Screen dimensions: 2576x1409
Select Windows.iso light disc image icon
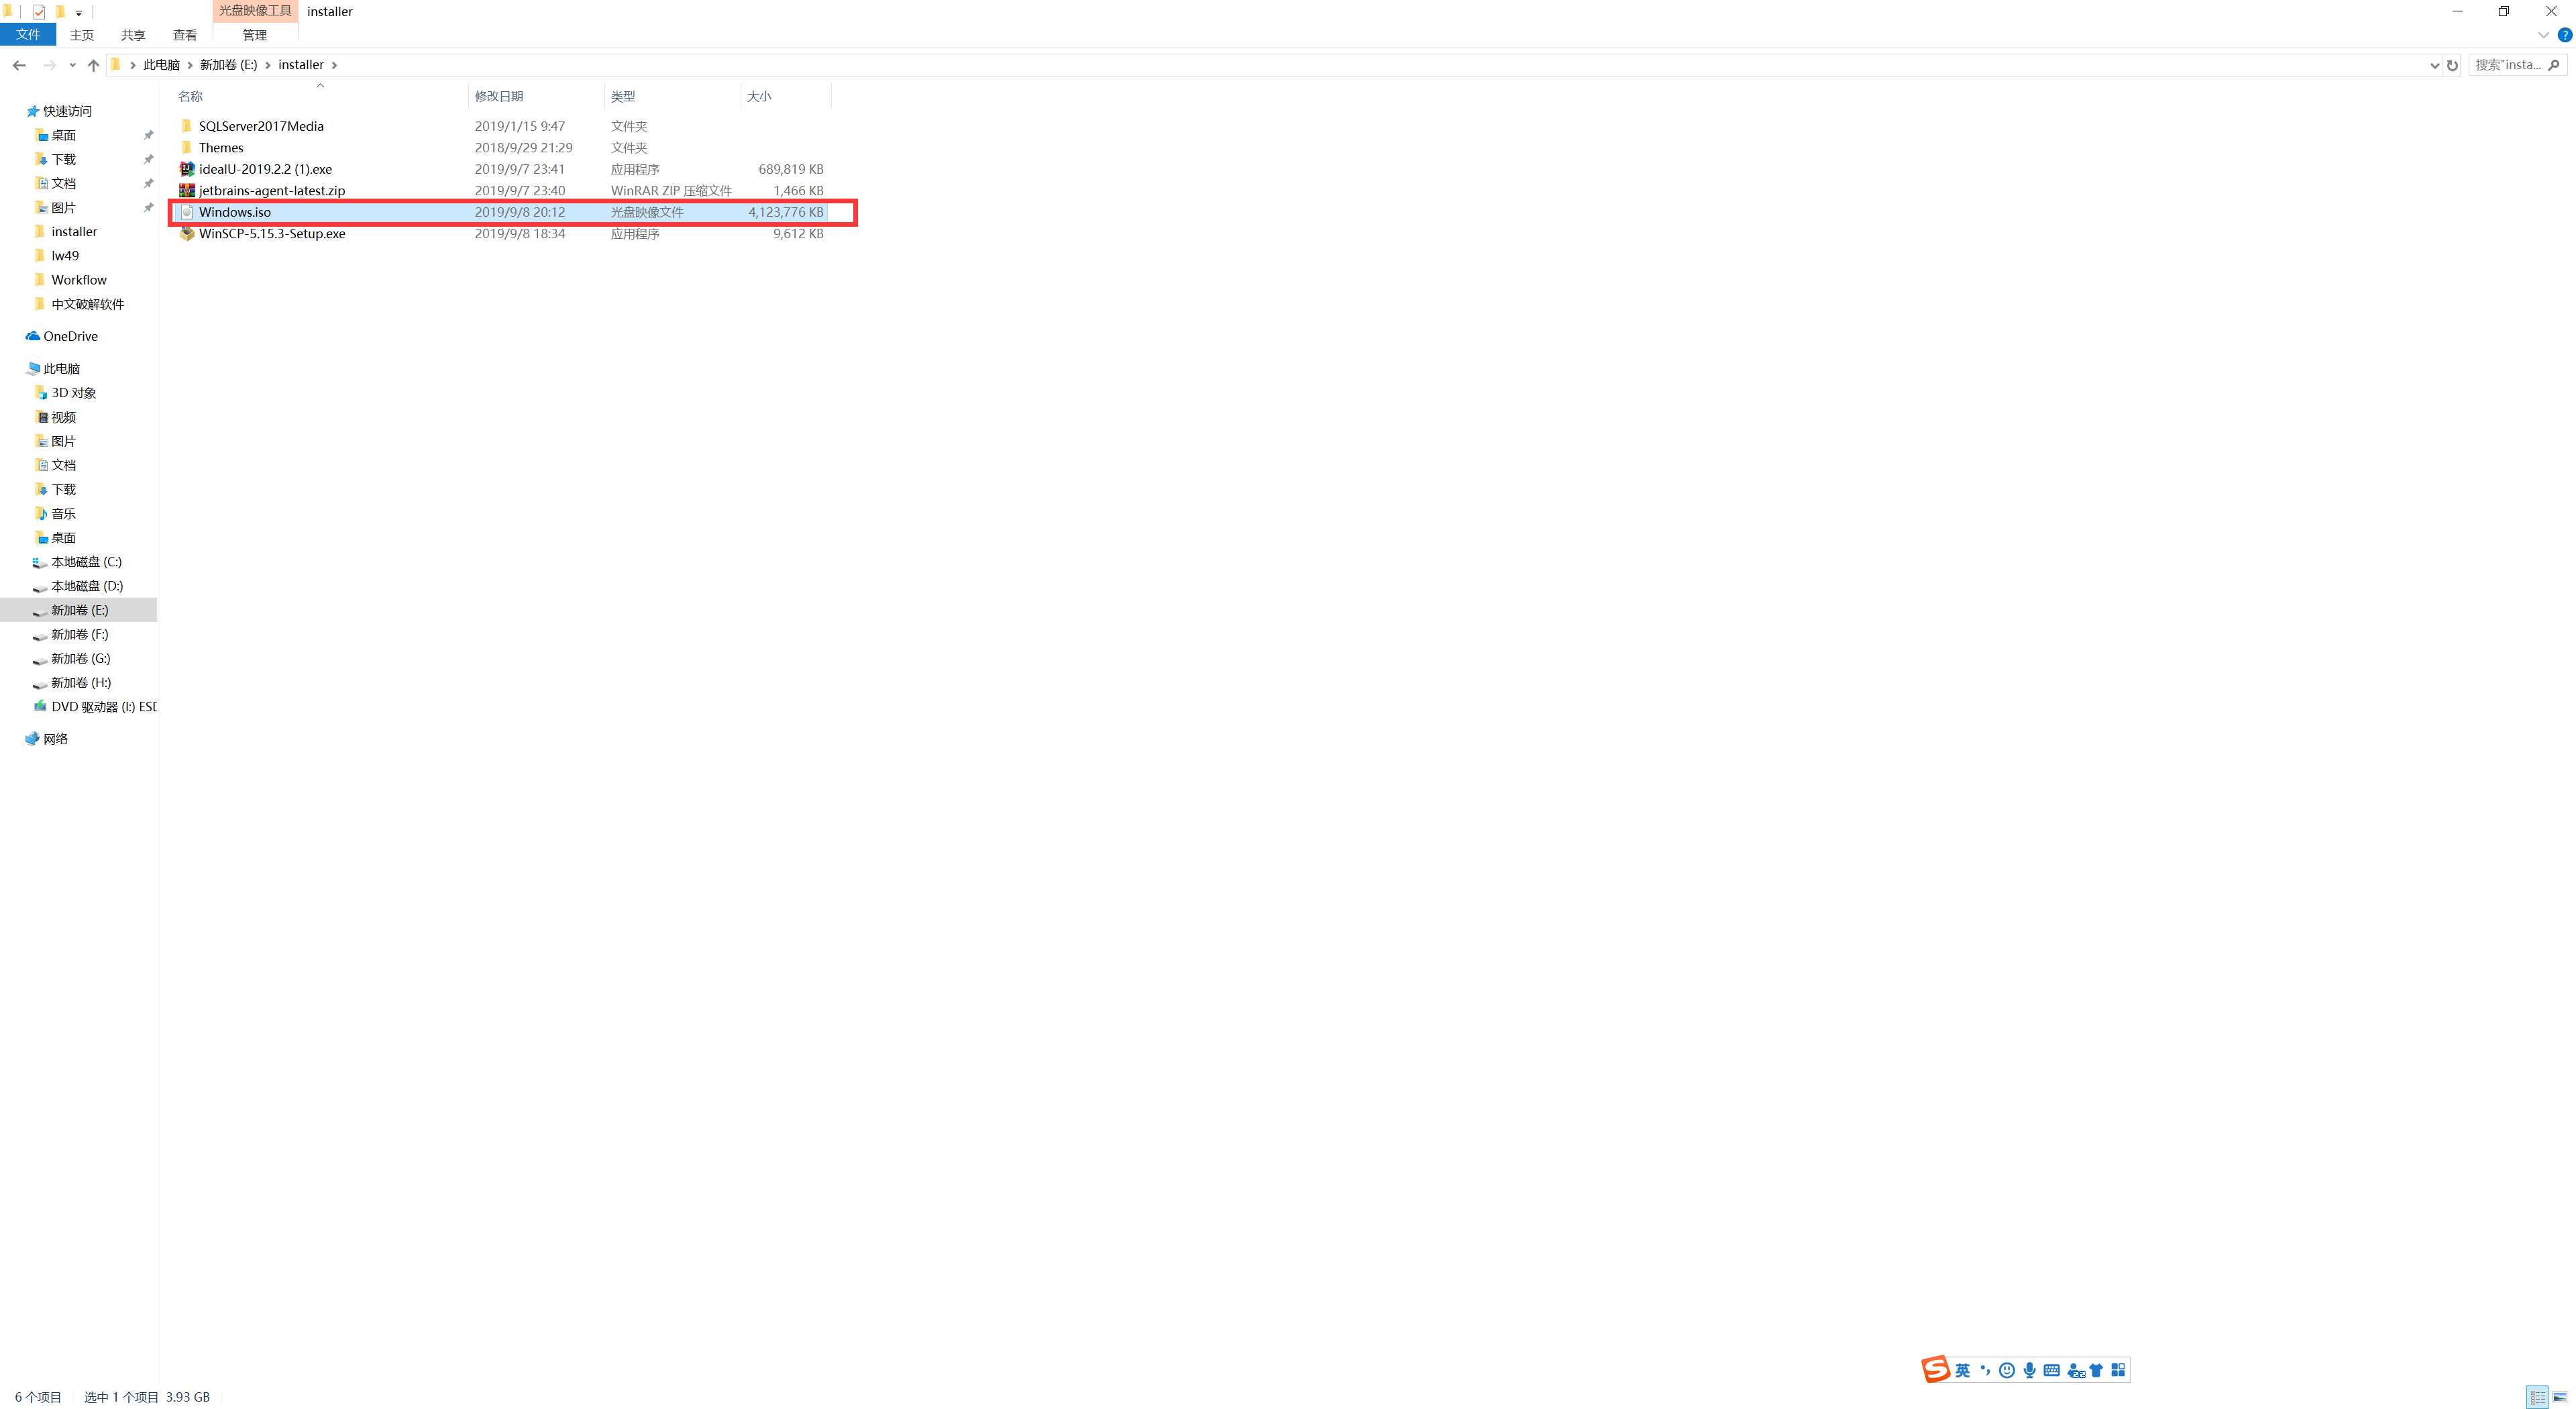[187, 212]
